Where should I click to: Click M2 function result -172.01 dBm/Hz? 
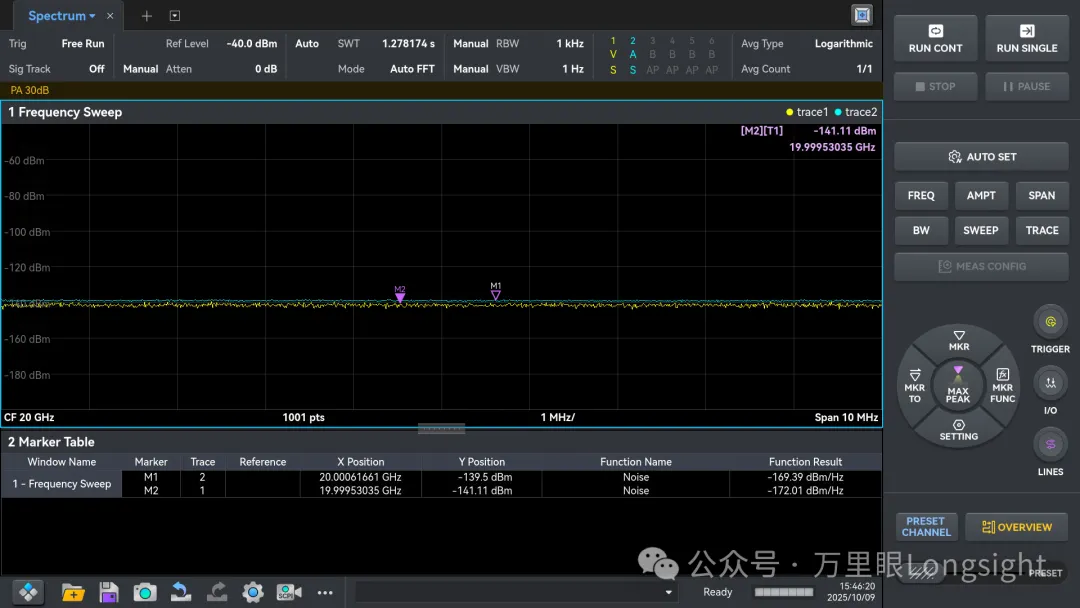805,491
